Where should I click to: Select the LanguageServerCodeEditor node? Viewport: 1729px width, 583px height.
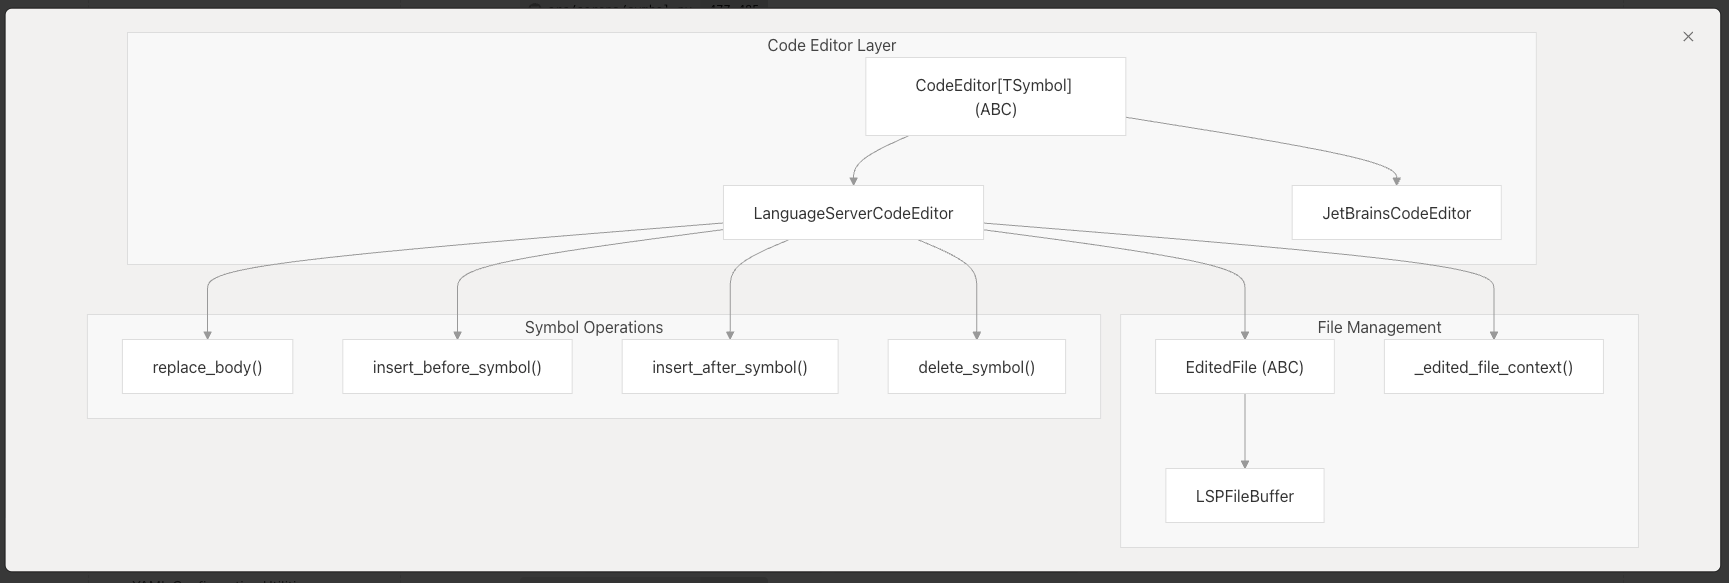[853, 213]
